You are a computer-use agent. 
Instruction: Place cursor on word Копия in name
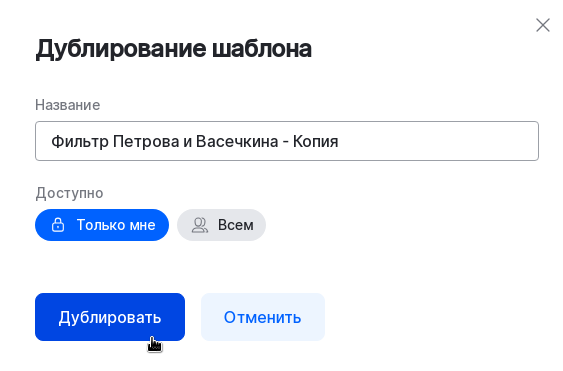[x=316, y=142]
